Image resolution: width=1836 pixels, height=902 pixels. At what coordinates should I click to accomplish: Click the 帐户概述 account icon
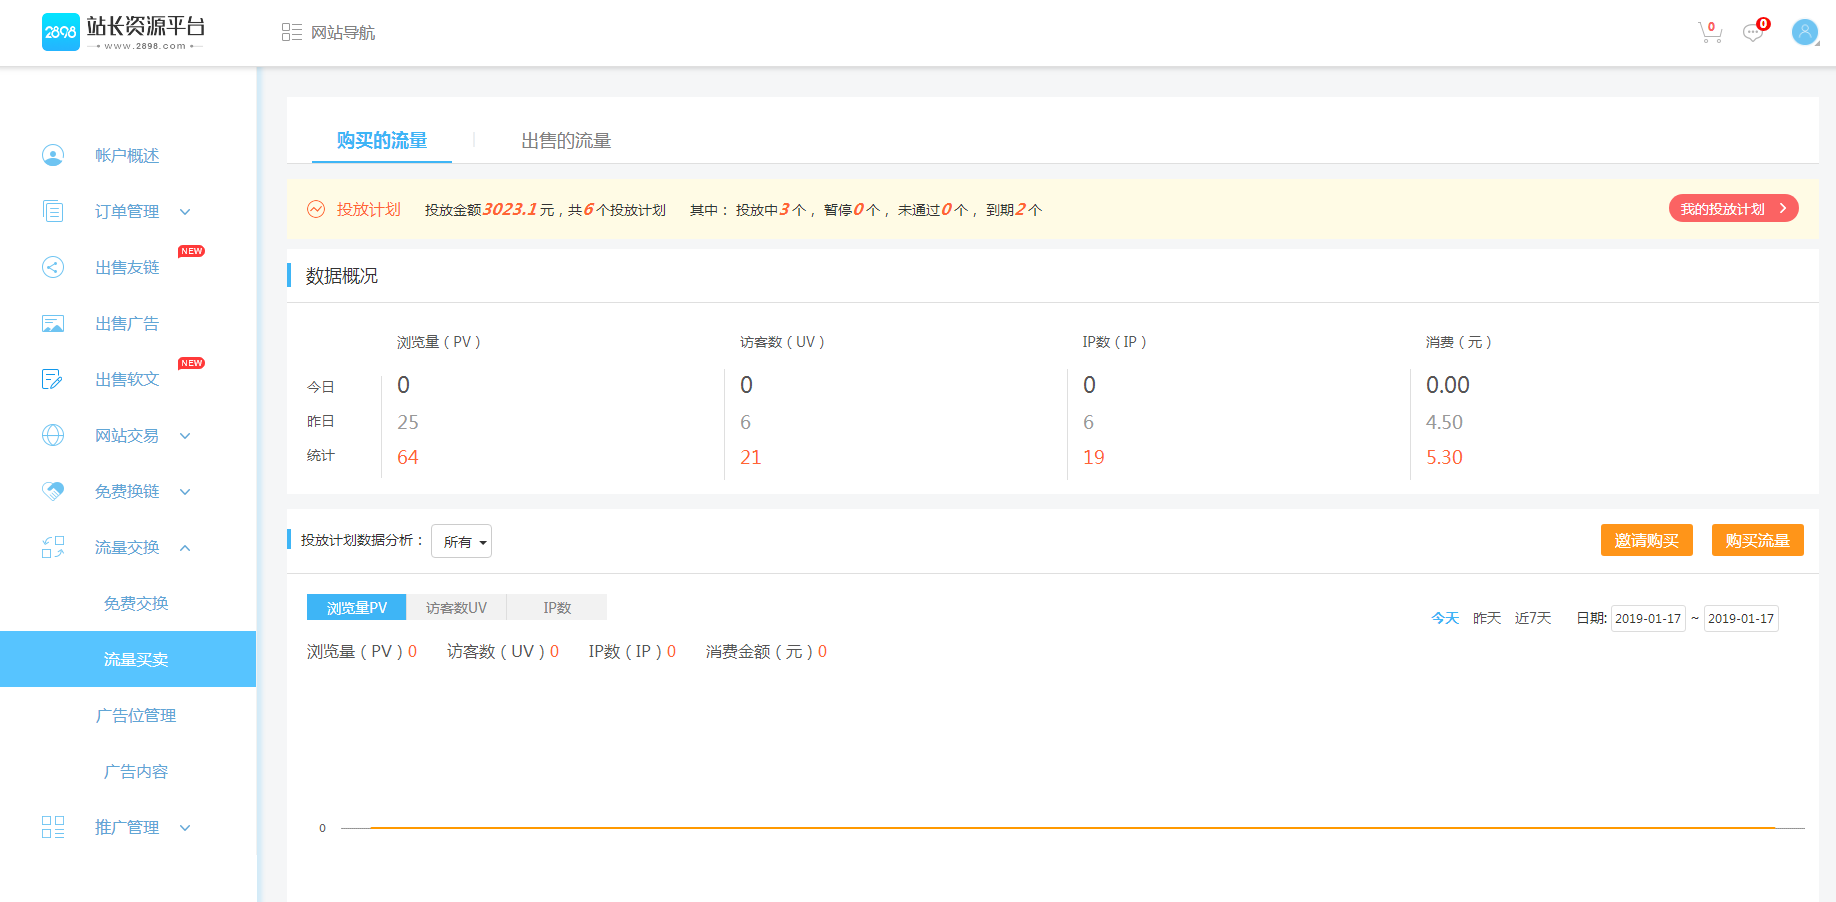(53, 155)
